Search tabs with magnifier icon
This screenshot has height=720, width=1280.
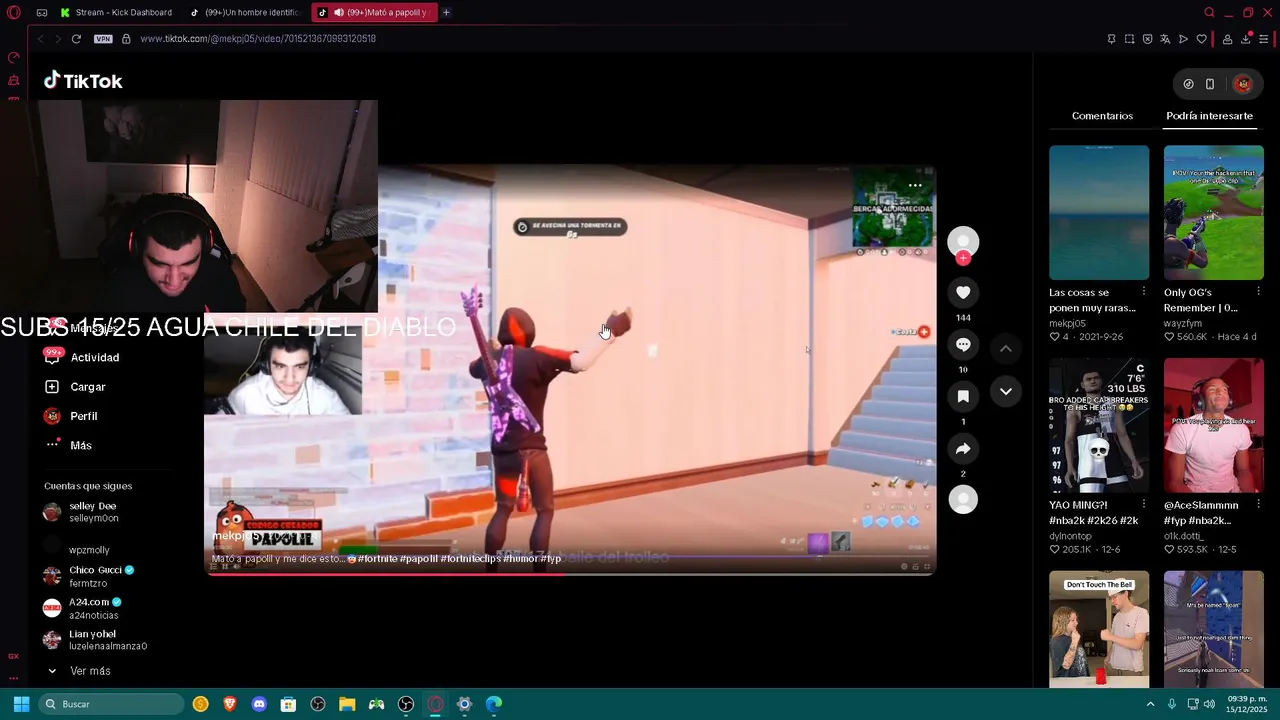[1209, 12]
